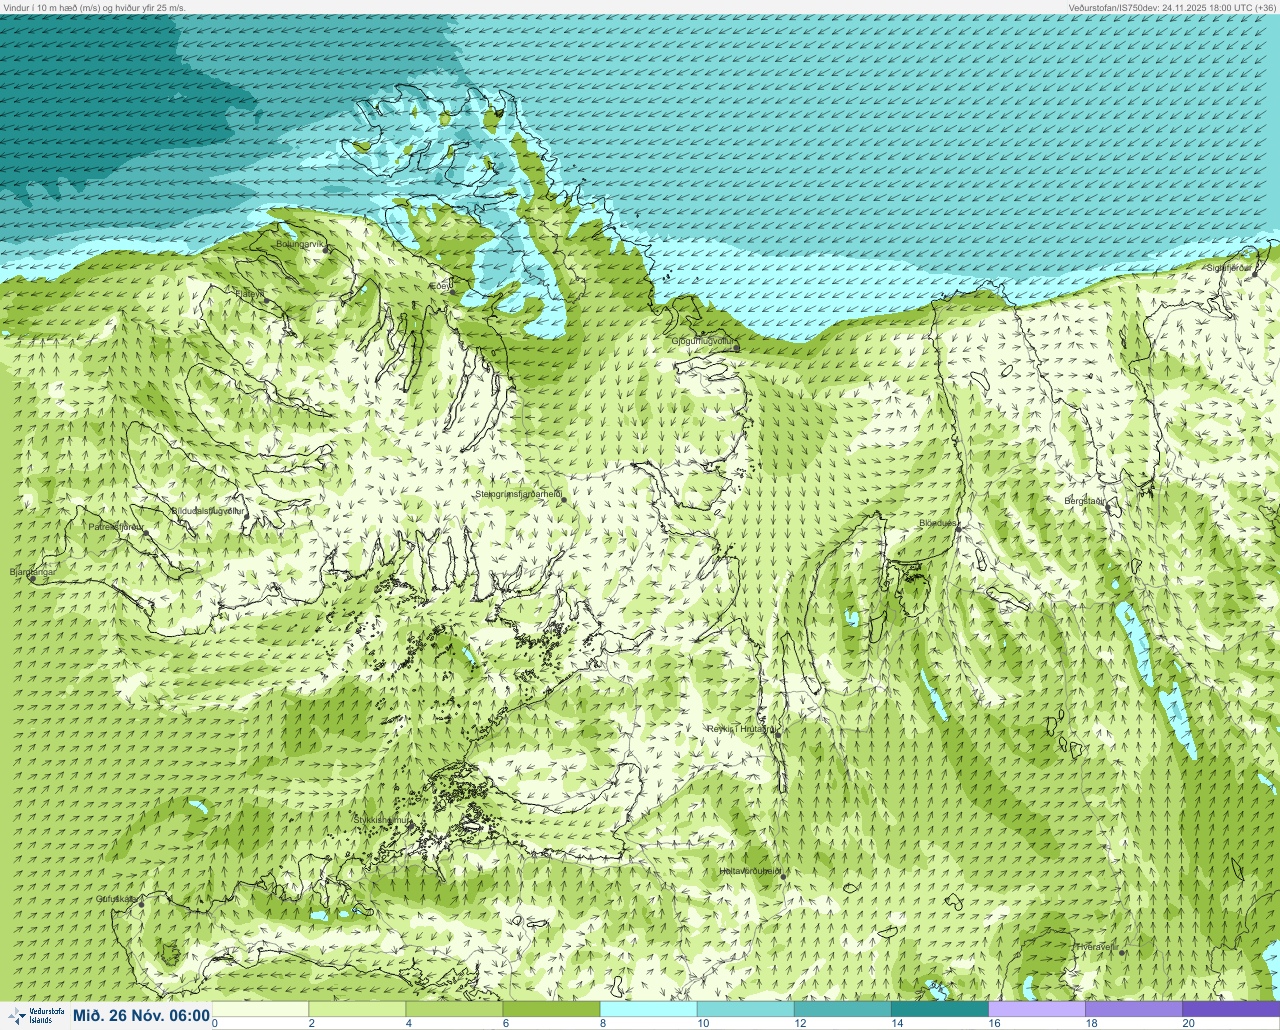Click the Gjögurflugvöllur station label

coord(703,341)
